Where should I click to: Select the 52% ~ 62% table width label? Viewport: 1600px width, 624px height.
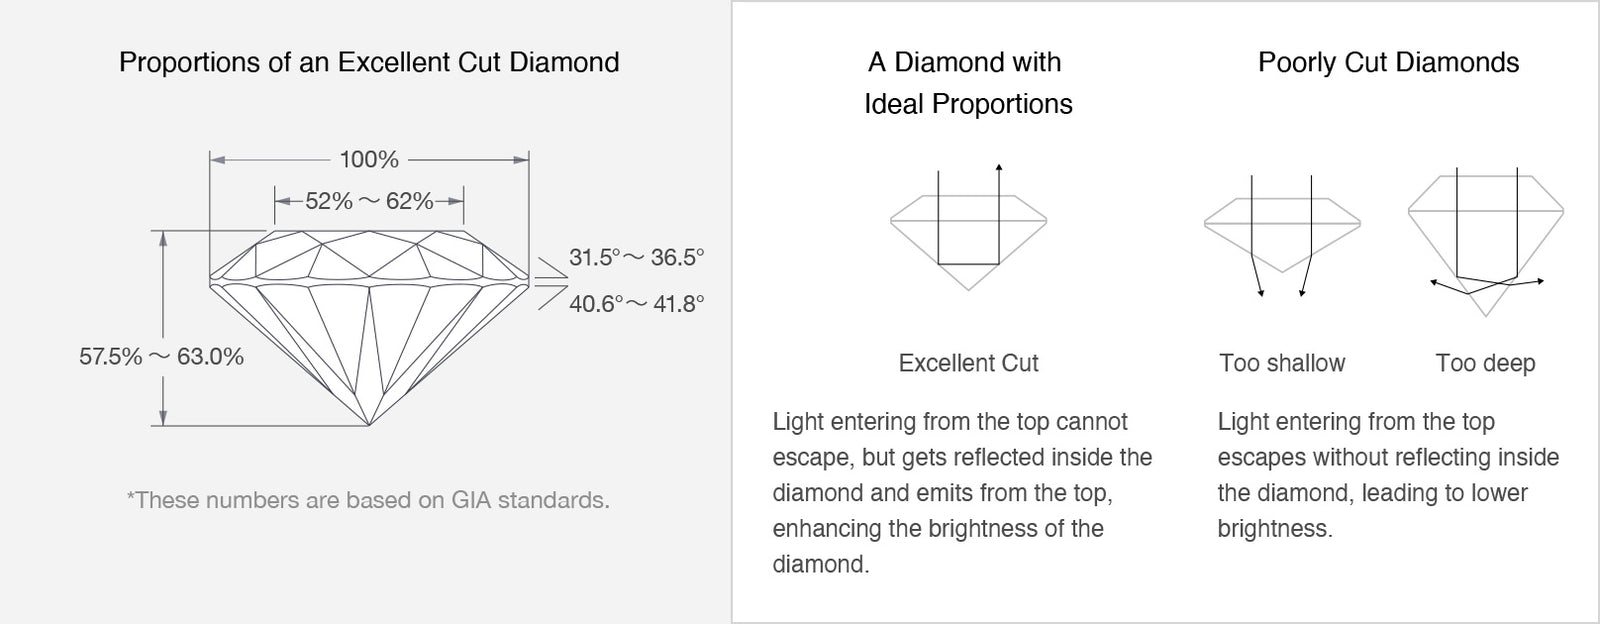pyautogui.click(x=369, y=201)
